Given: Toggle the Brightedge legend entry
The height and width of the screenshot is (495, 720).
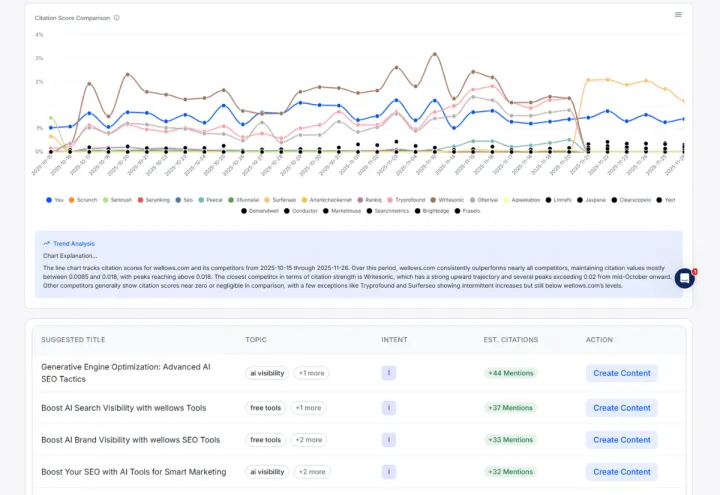Looking at the screenshot, I should (432, 211).
